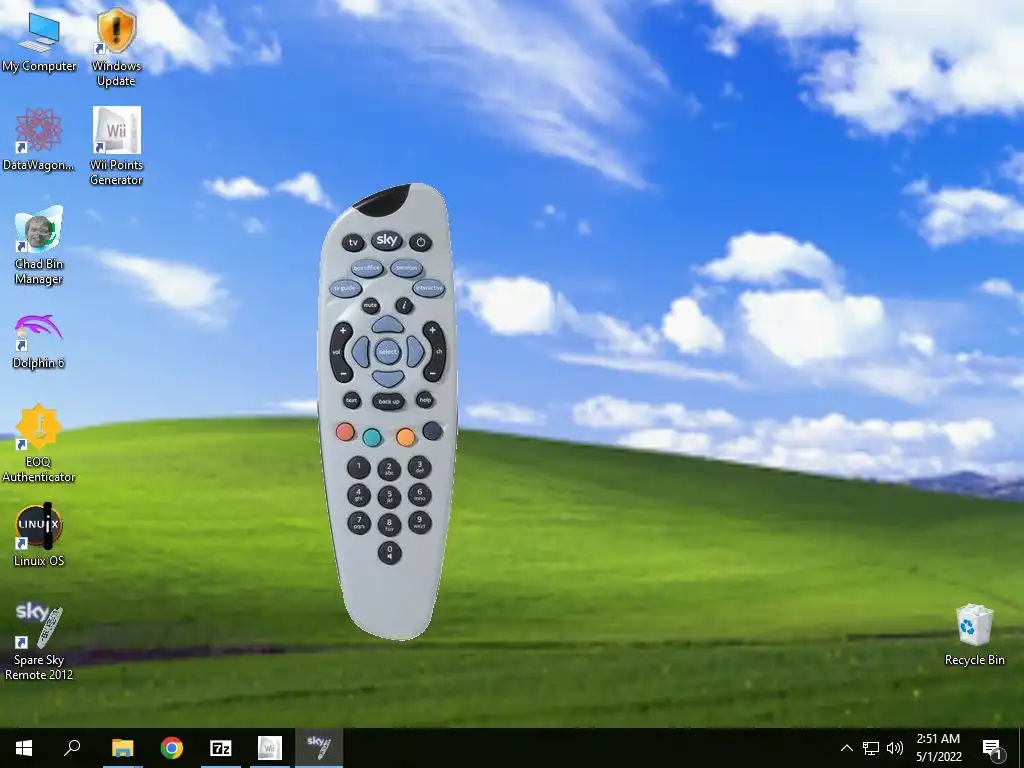This screenshot has width=1024, height=768.
Task: Tap the i info button on the remote
Action: pos(404,305)
